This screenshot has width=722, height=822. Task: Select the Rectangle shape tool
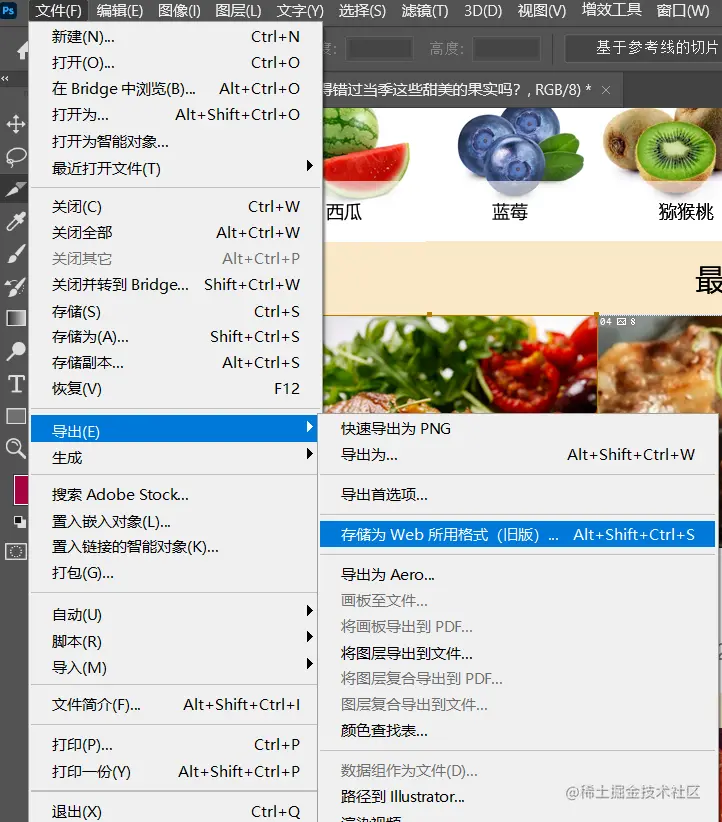(16, 416)
